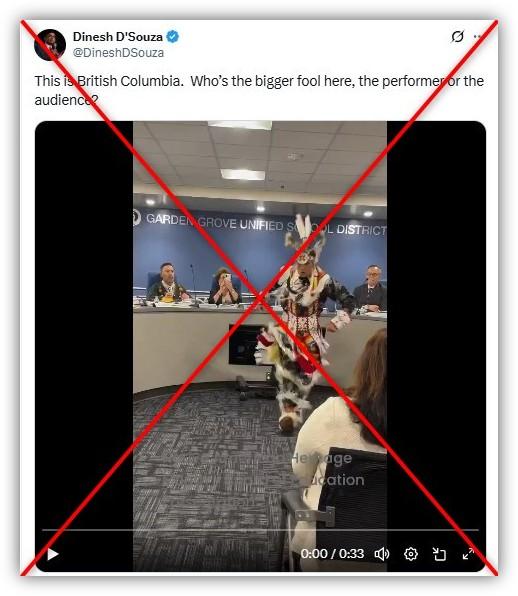Viewport: 518px width, 596px height.
Task: Open the Dinesh D'Souza display name link
Action: [x=117, y=36]
